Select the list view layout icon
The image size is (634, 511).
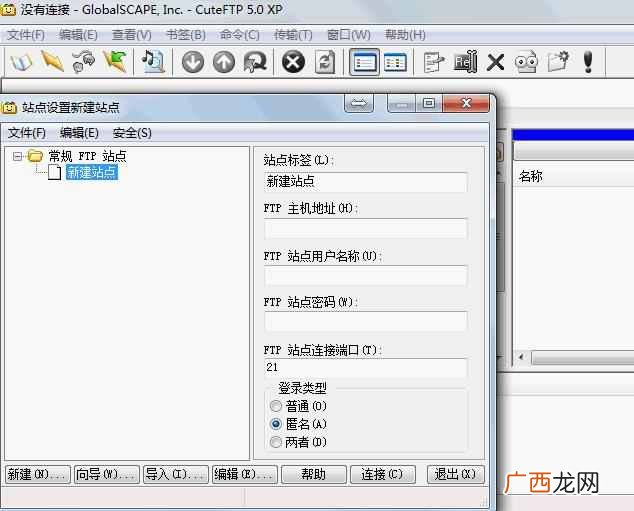[364, 62]
